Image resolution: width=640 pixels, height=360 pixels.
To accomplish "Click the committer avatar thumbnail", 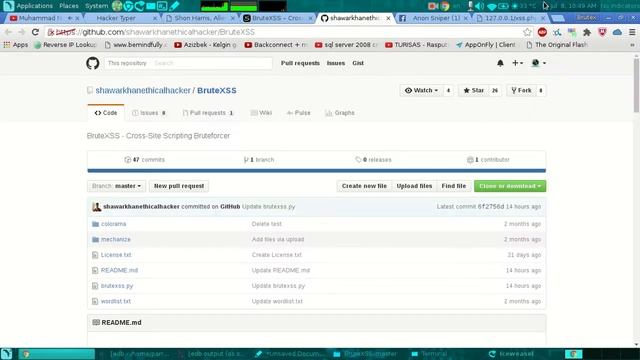I will click(96, 207).
